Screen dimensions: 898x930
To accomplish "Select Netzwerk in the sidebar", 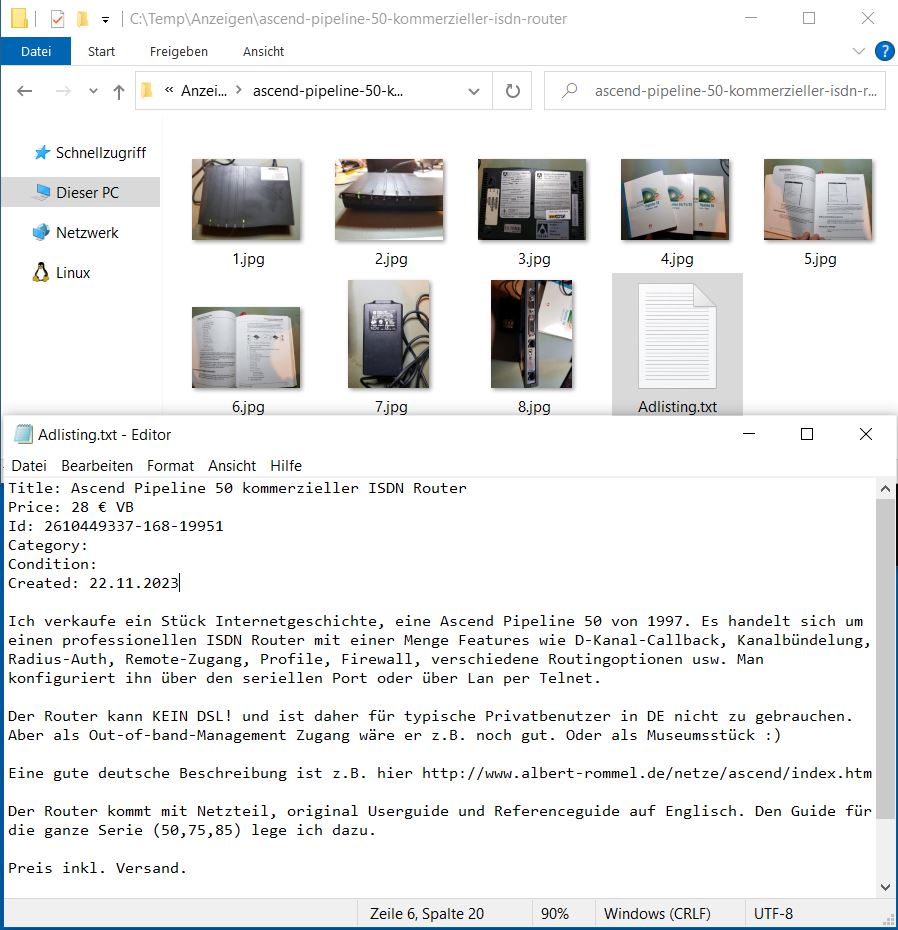I will pyautogui.click(x=87, y=233).
